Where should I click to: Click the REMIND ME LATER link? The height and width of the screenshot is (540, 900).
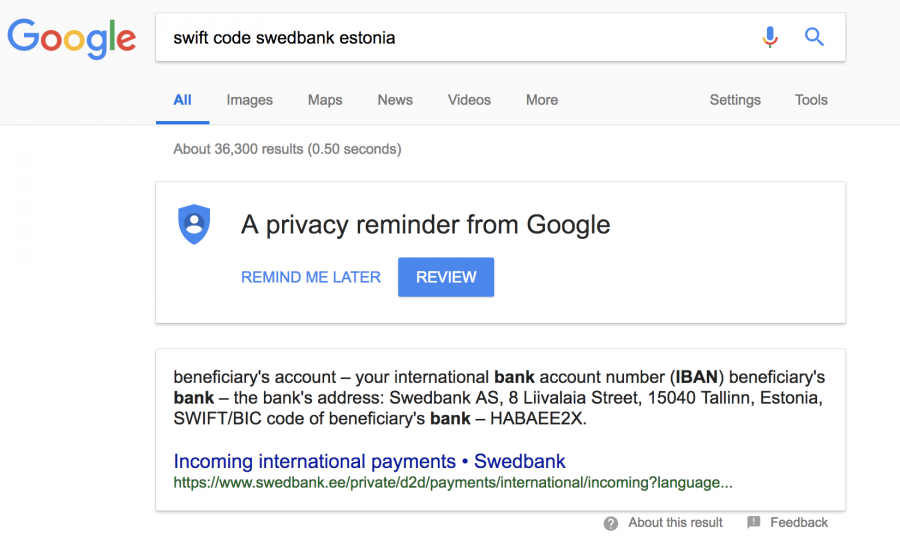coord(311,277)
